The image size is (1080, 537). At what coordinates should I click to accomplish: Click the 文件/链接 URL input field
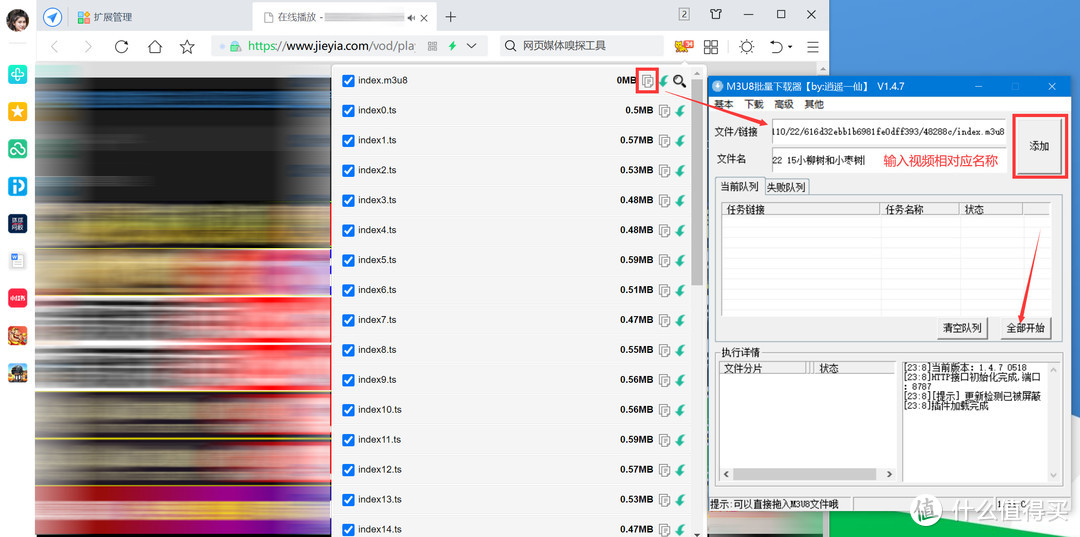tap(889, 131)
